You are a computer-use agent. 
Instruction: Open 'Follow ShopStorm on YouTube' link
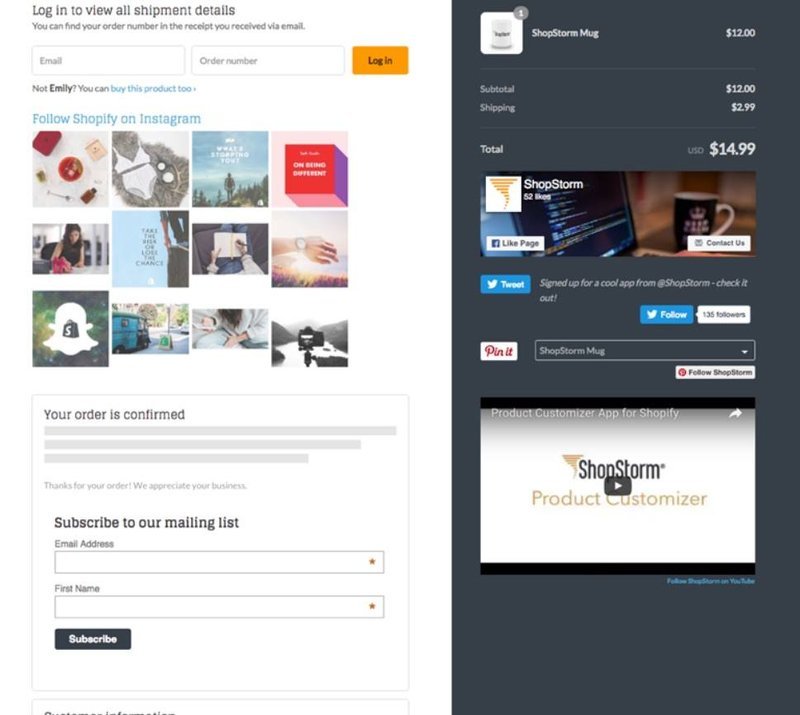[x=711, y=581]
